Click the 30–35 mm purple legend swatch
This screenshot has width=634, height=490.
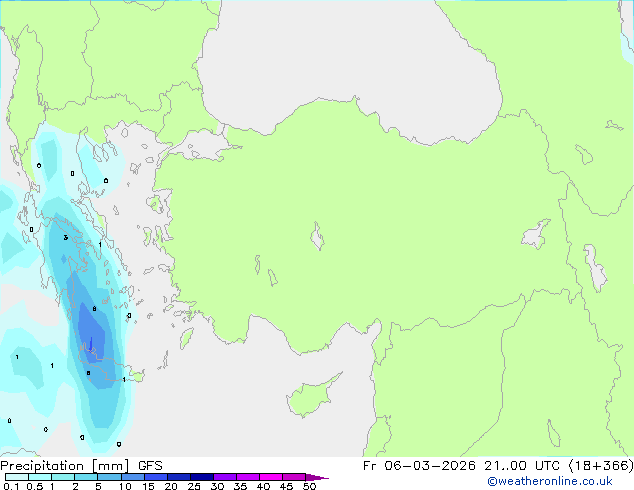tap(225, 477)
